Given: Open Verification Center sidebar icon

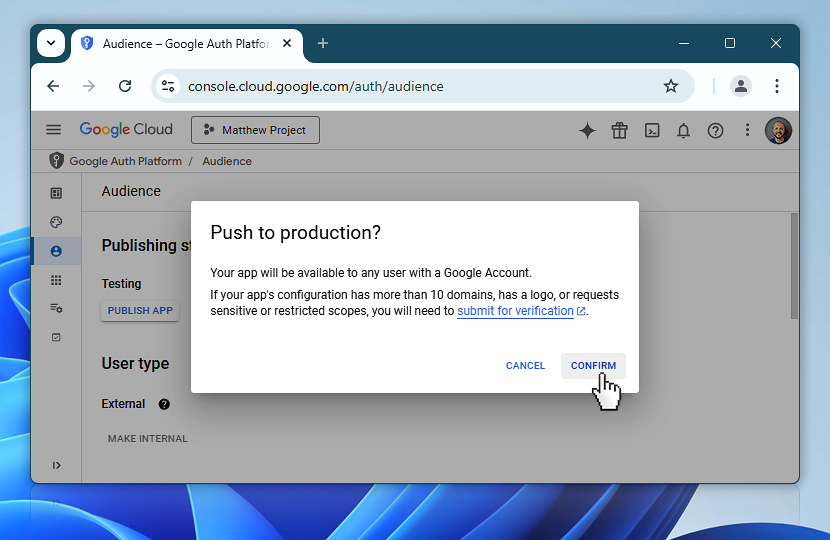Looking at the screenshot, I should [56, 337].
